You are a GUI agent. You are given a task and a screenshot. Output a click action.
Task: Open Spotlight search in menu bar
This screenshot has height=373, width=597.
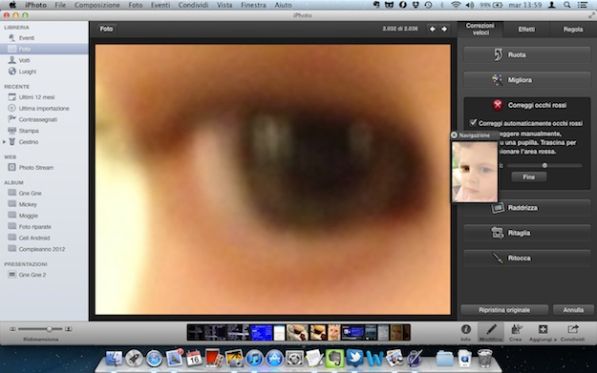pos(567,5)
